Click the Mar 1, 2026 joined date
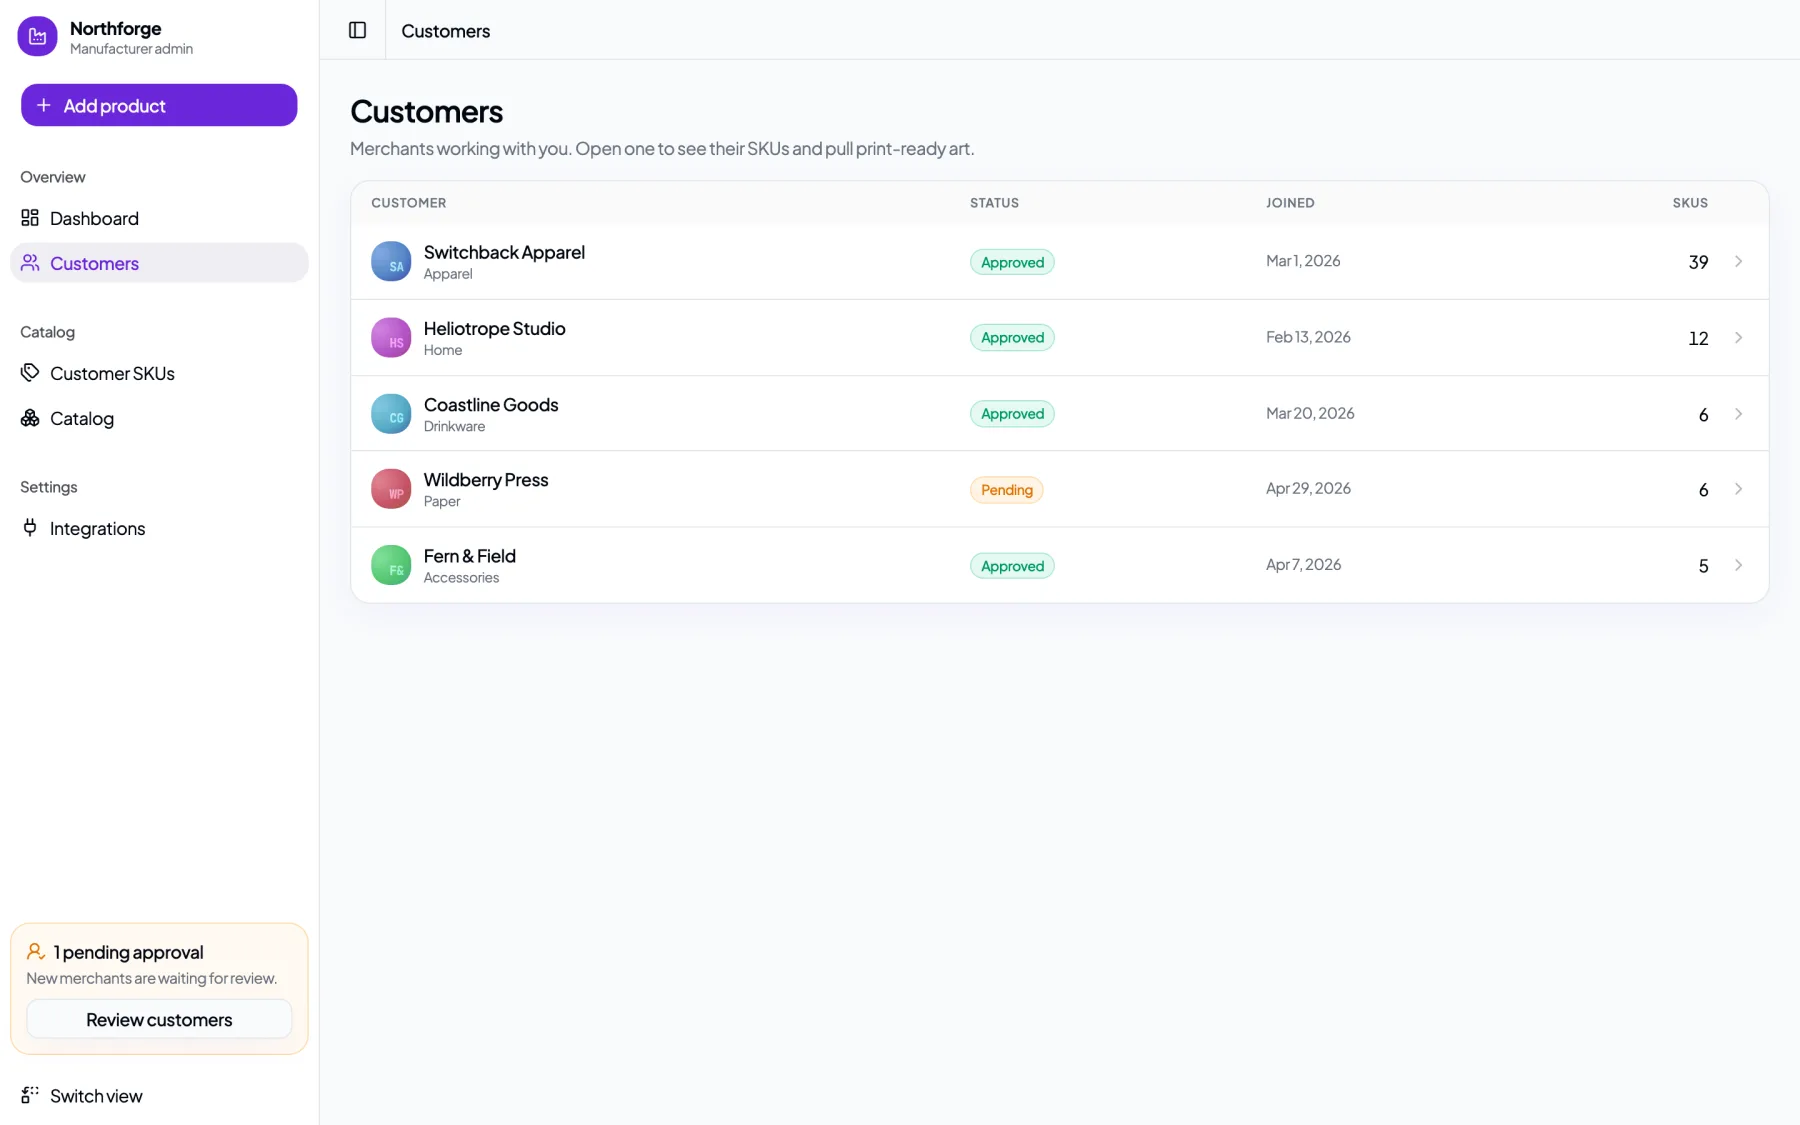The height and width of the screenshot is (1125, 1800). point(1303,261)
